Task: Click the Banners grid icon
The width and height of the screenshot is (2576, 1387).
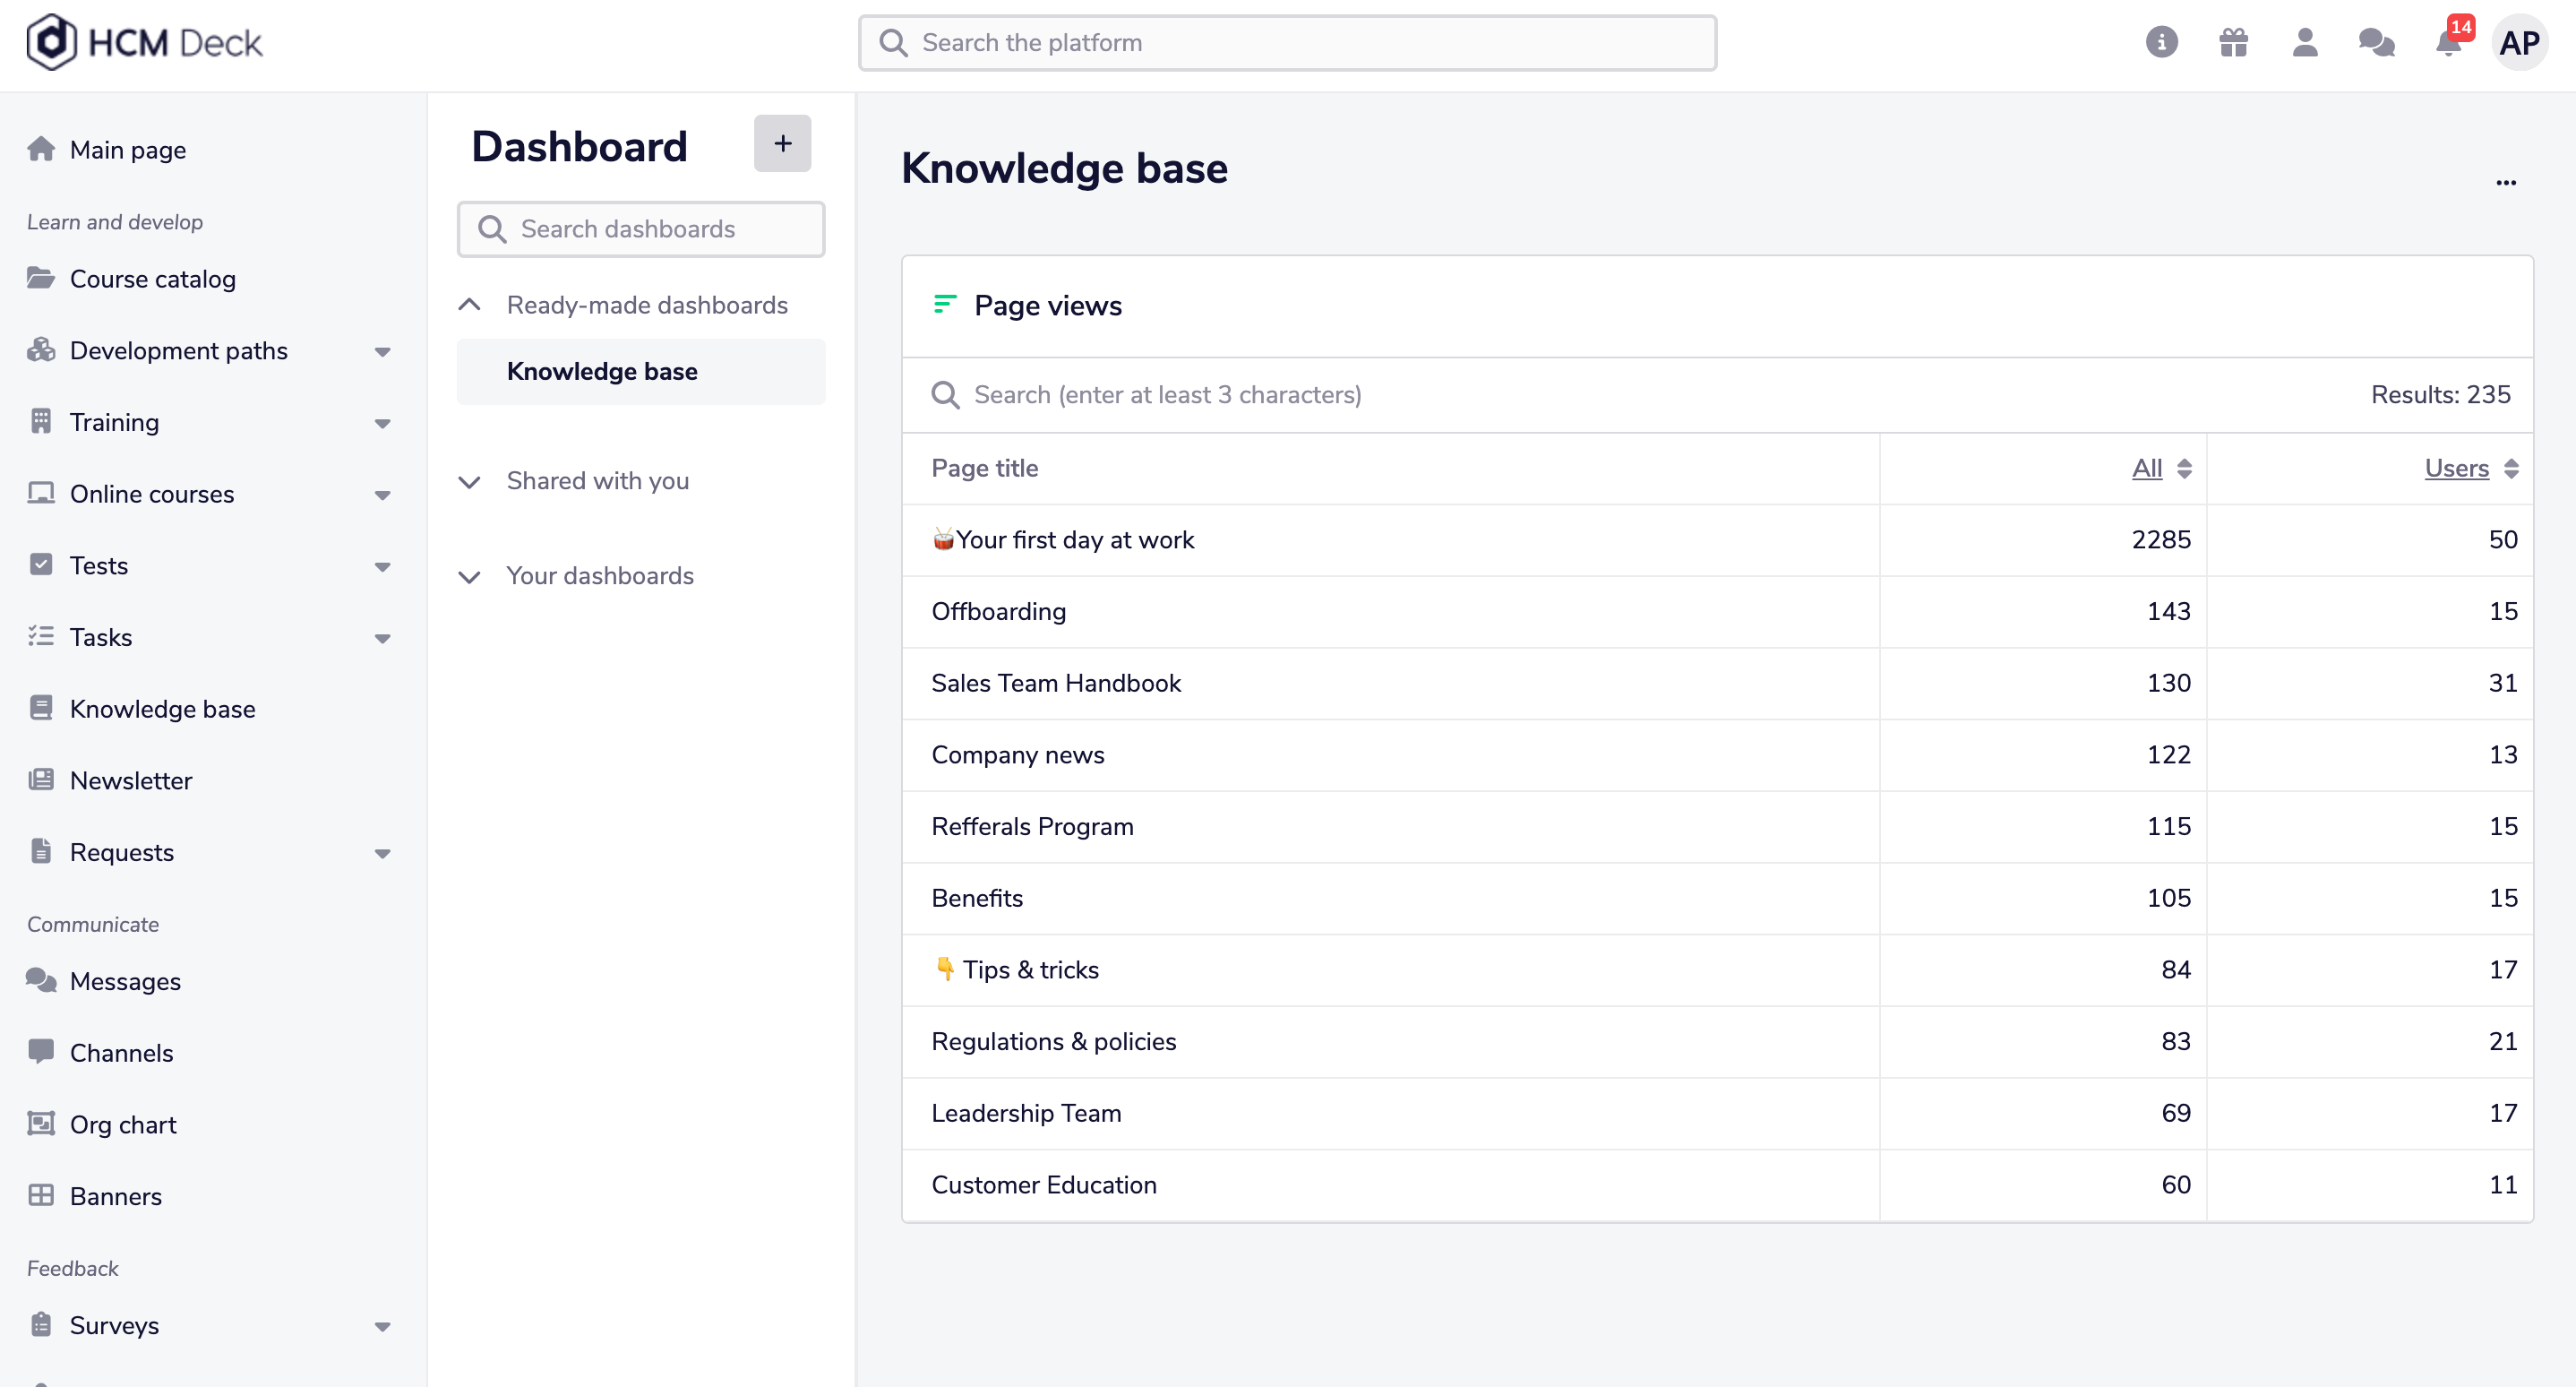Action: 41,1195
